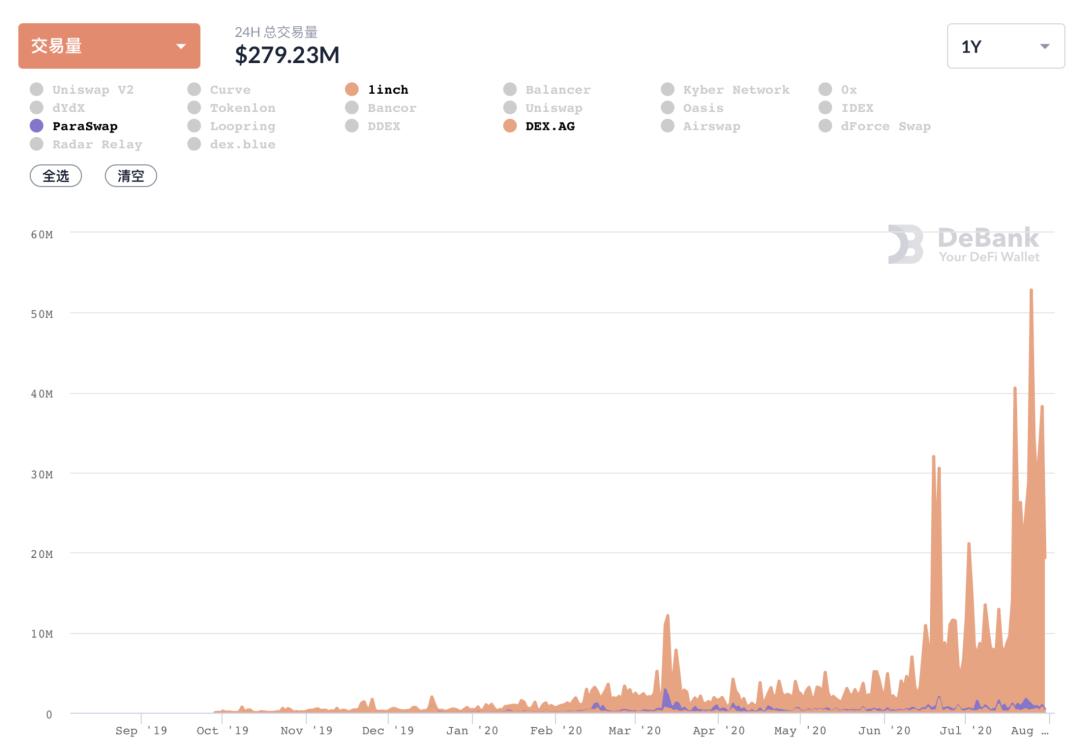The image size is (1080, 756).
Task: Click the Apr '20 x-axis label
Action: coord(718,731)
